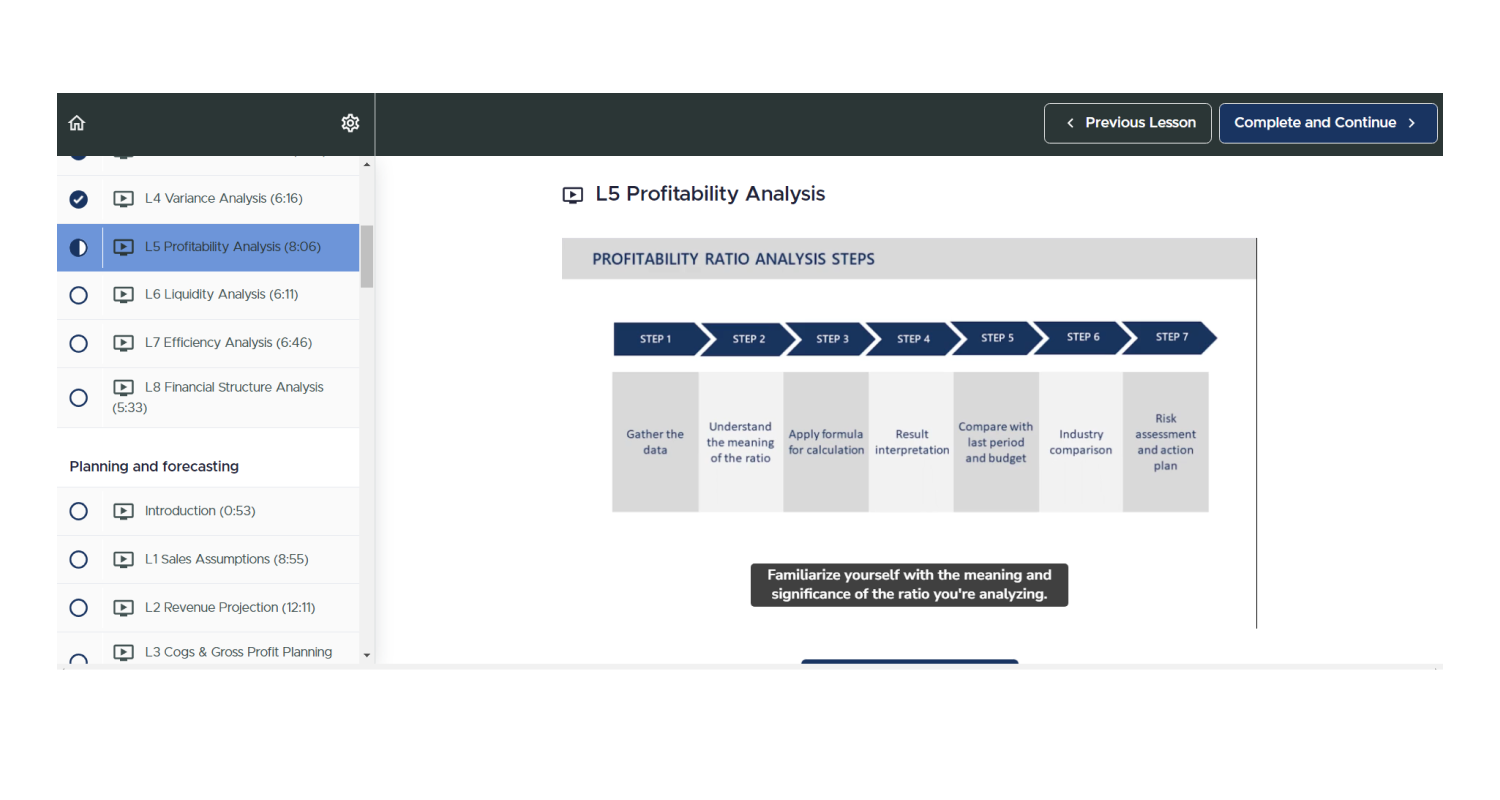Click the video icon beside L1 Sales Assumptions
The width and height of the screenshot is (1500, 800).
tap(123, 559)
